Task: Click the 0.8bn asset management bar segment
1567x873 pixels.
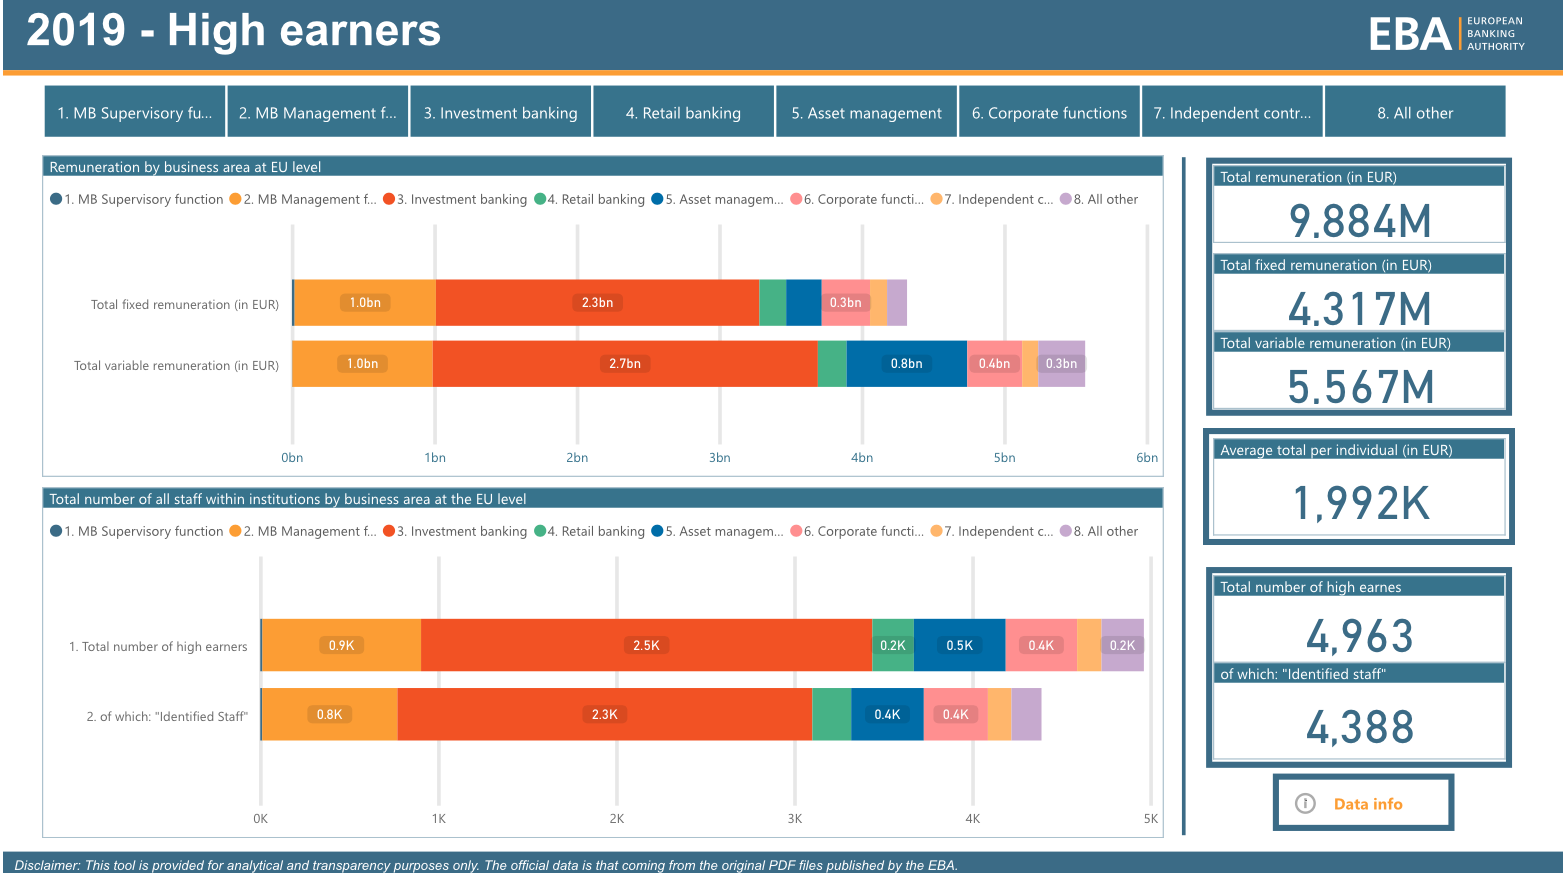Action: pos(906,363)
